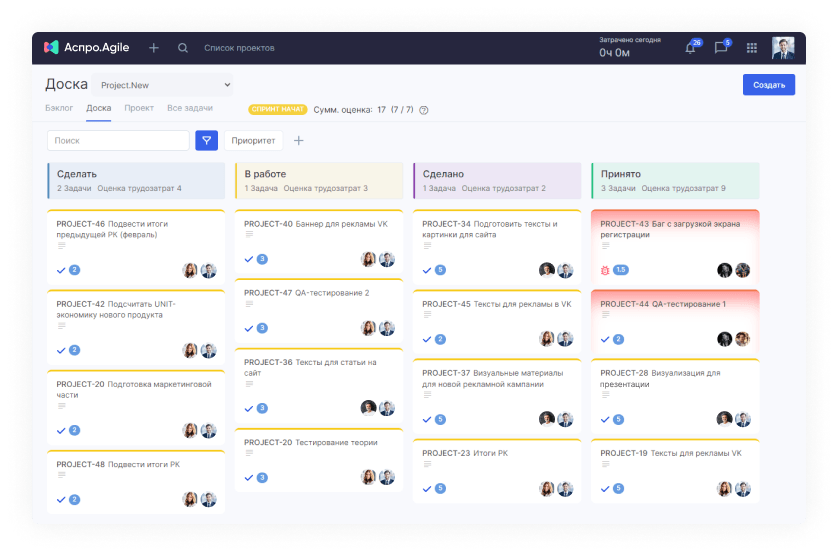838x556 pixels.
Task: Click description icon on PROJECT-20 Тестирование теории
Action: pos(250,453)
